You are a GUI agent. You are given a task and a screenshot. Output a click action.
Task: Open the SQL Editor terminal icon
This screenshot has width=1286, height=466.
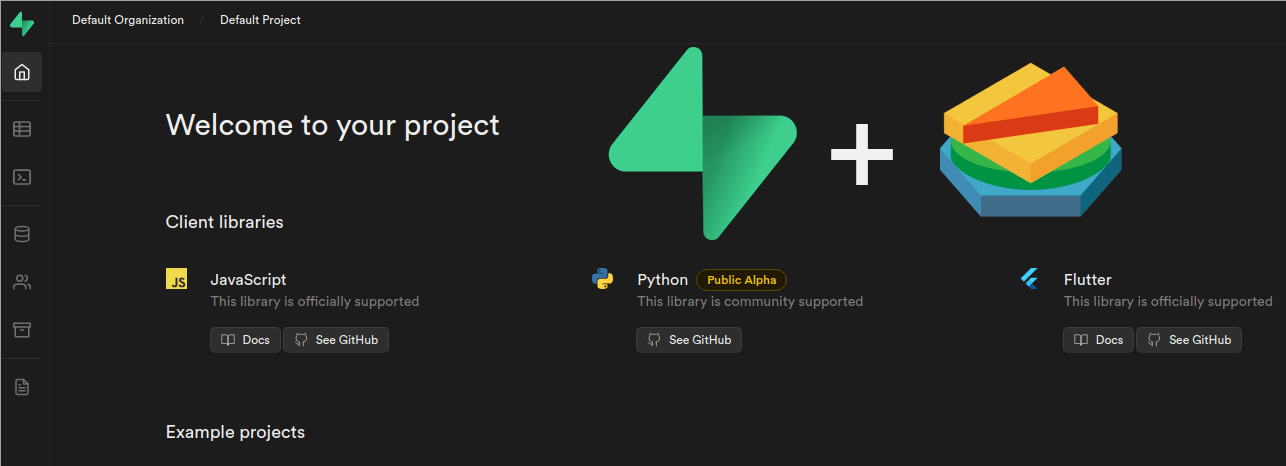click(x=22, y=177)
